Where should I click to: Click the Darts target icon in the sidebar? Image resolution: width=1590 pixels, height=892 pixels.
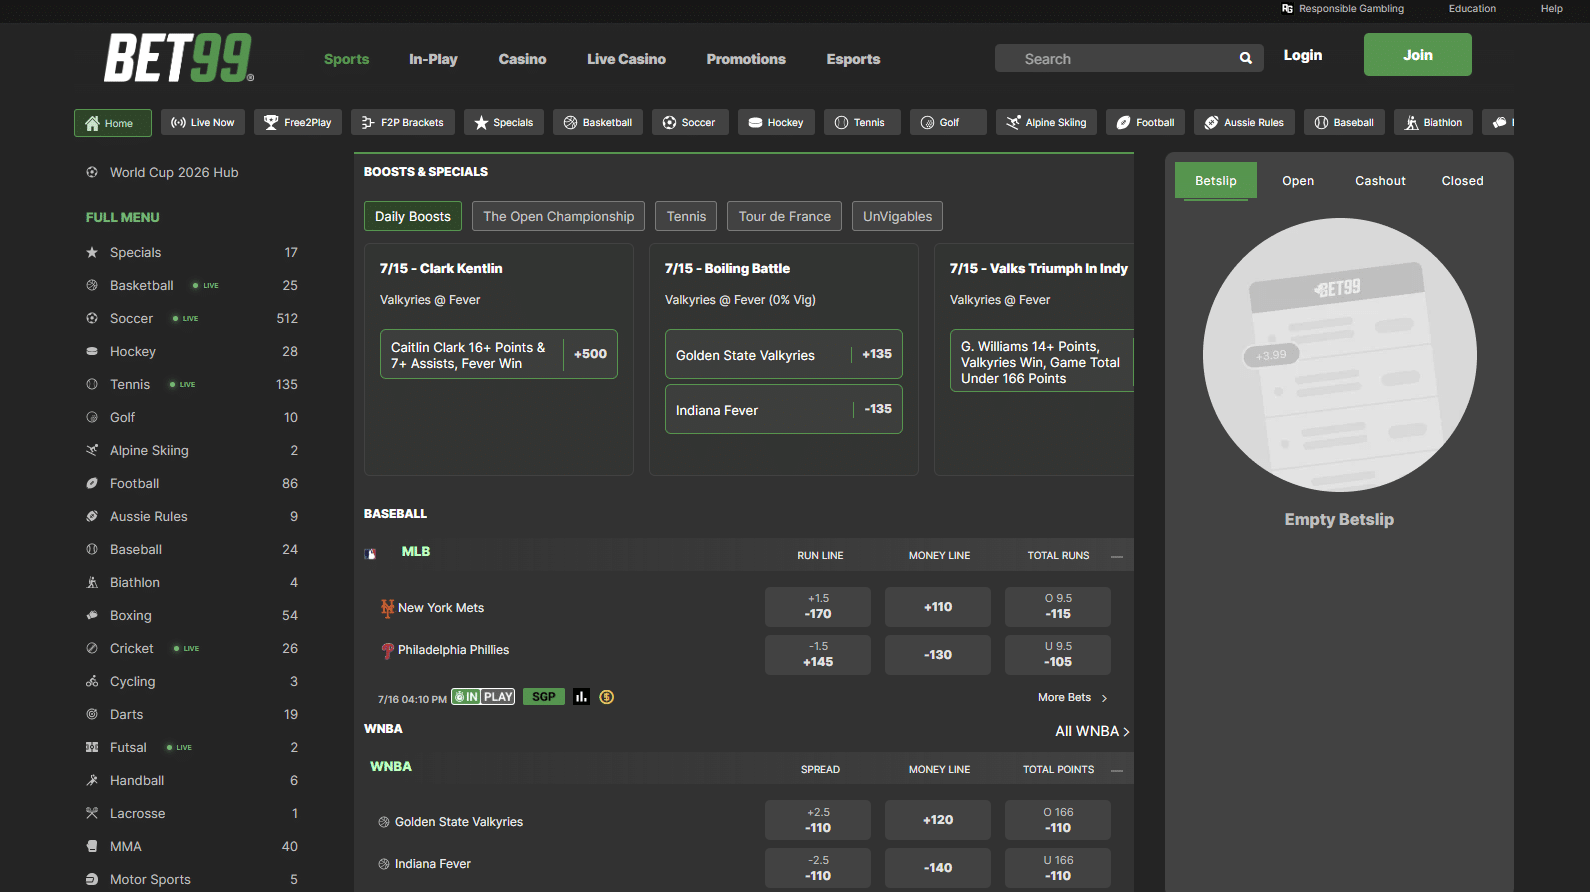point(92,715)
